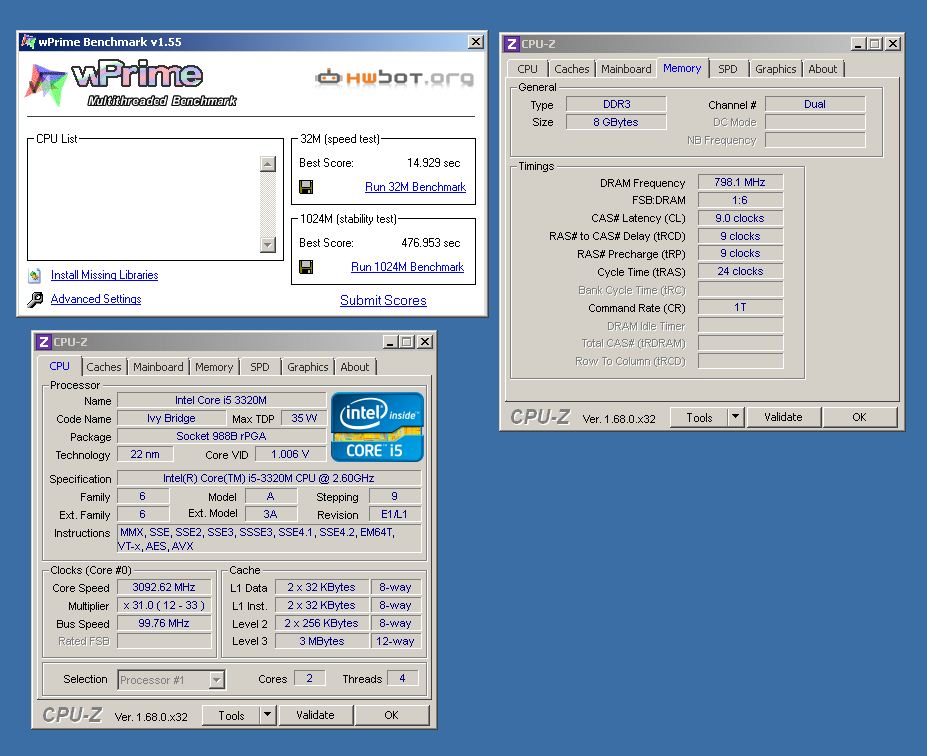
Task: Click scroll down arrow in CPU List
Action: click(x=268, y=244)
